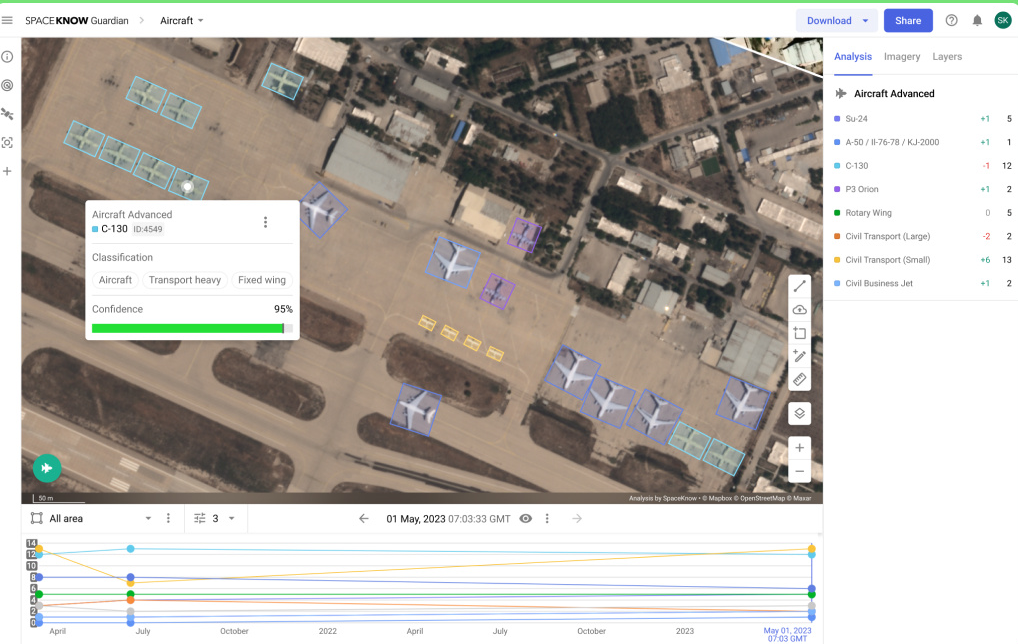Select the magic pencil edit tool
Screen dimensions: 1018x644
click(x=800, y=356)
